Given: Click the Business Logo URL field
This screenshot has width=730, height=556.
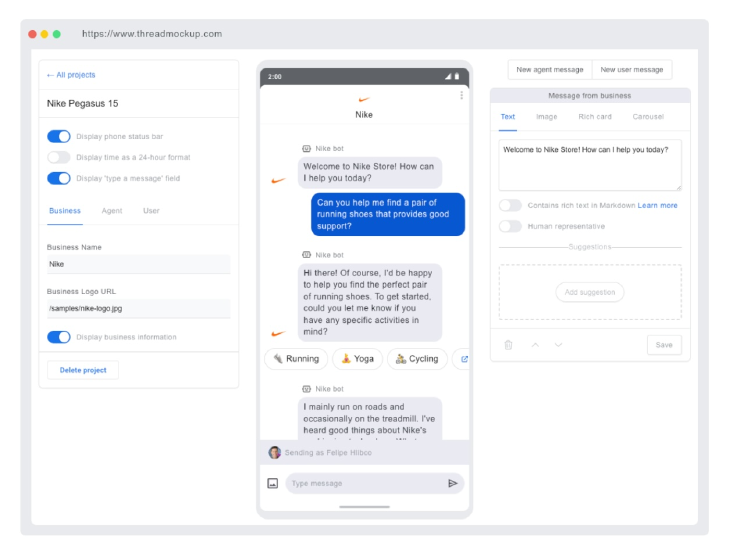Looking at the screenshot, I should coord(138,309).
